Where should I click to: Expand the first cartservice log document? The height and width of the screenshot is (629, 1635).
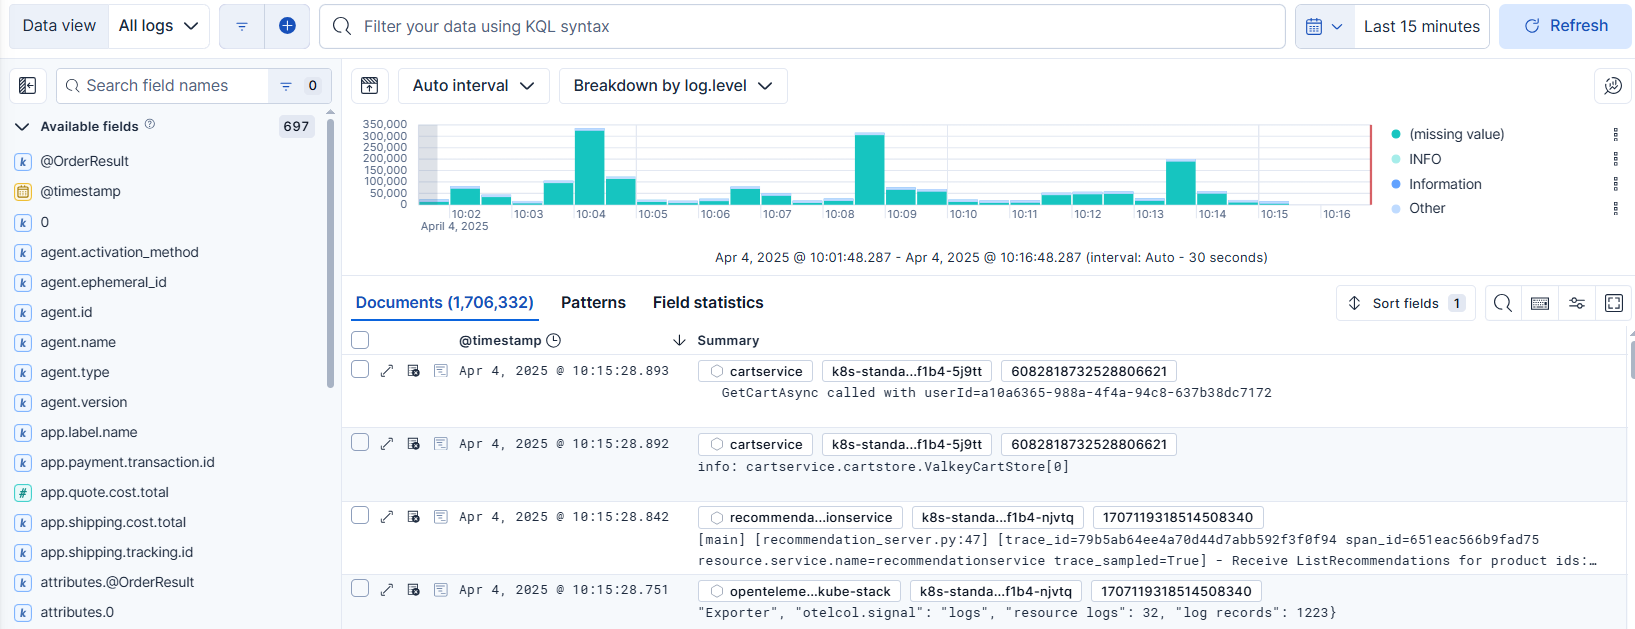tap(387, 371)
